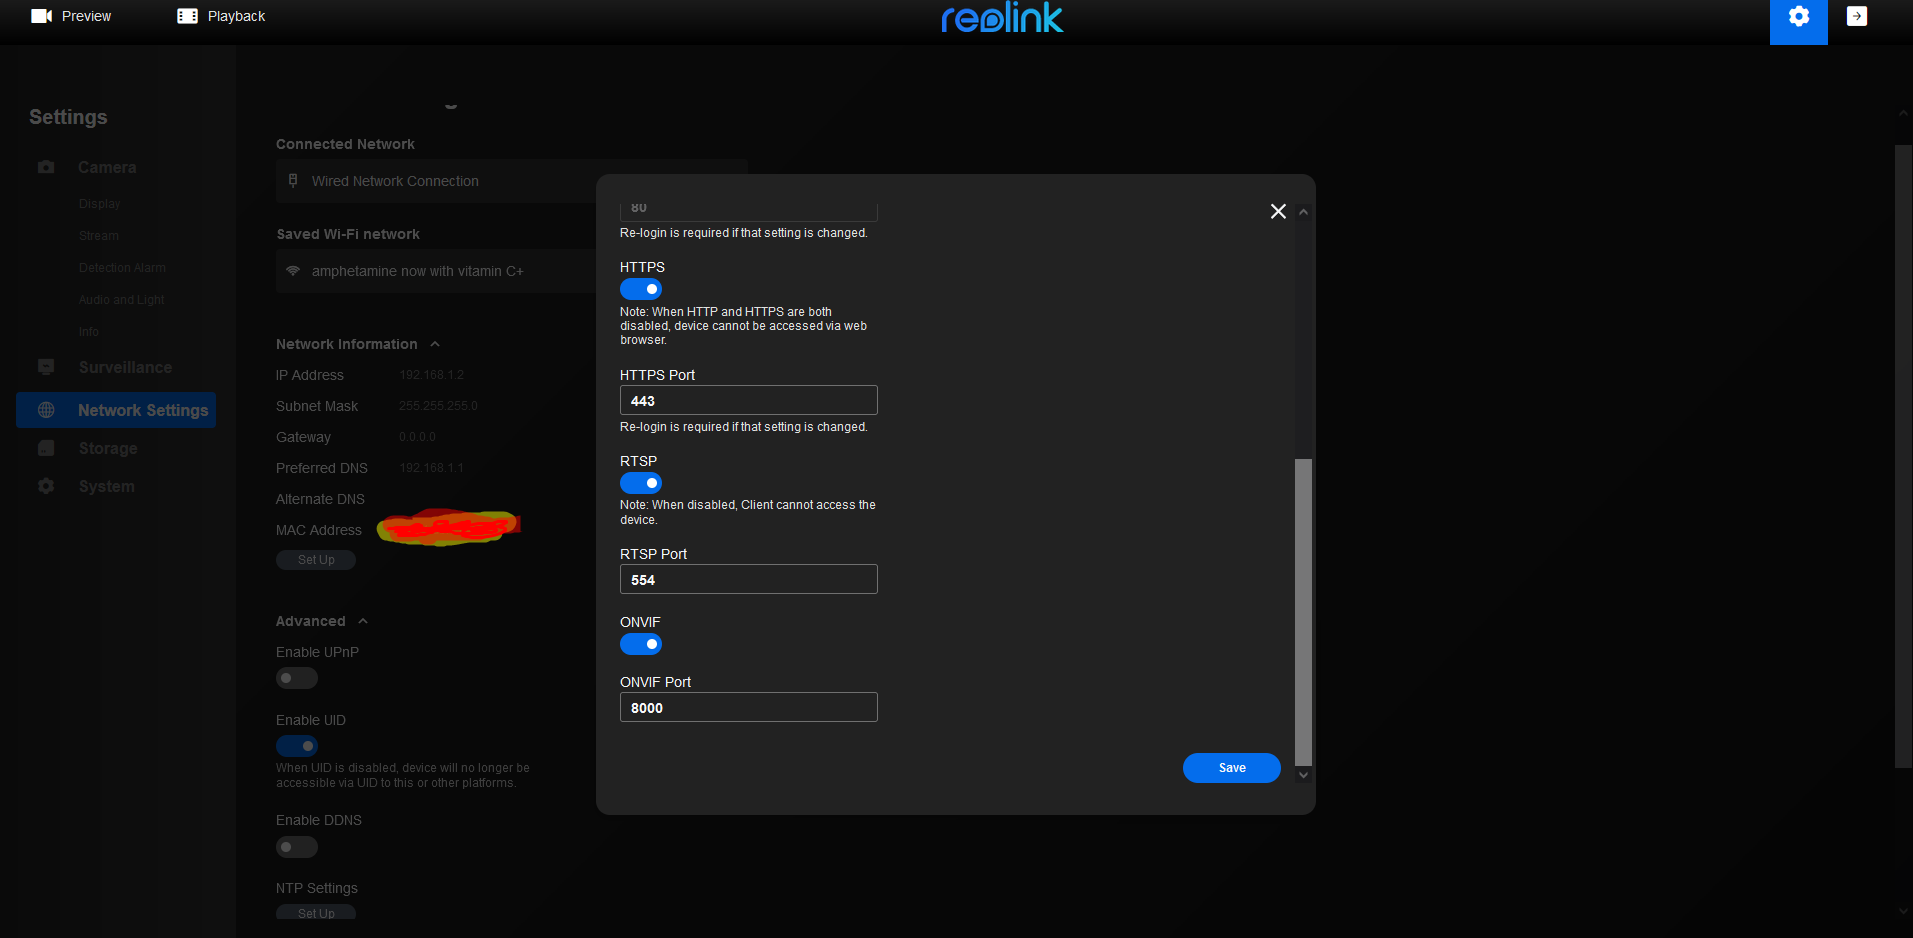Click the Settings gear icon top right
Screen dimensions: 1913x938
(x=1797, y=16)
